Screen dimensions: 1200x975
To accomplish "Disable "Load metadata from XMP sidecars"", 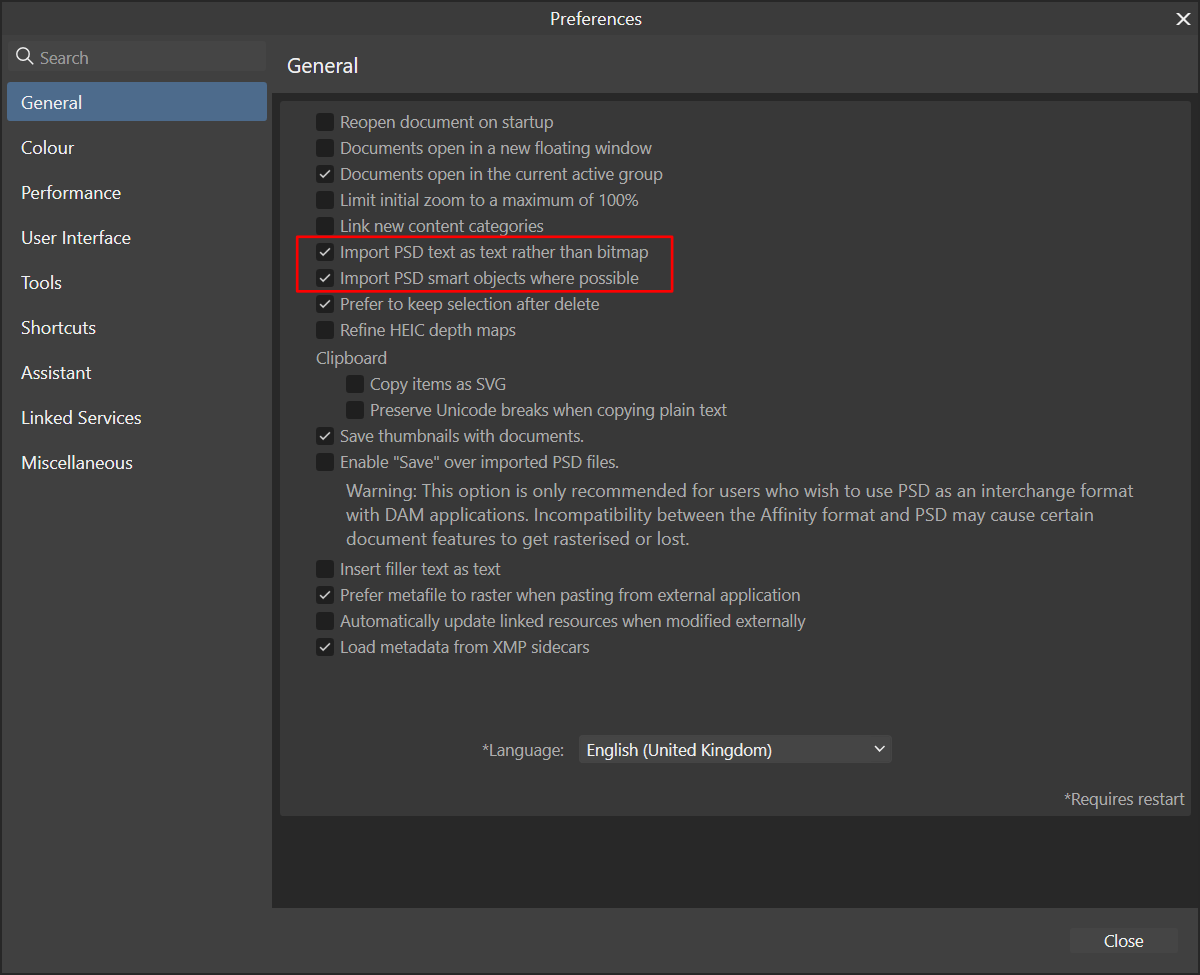I will [x=325, y=646].
